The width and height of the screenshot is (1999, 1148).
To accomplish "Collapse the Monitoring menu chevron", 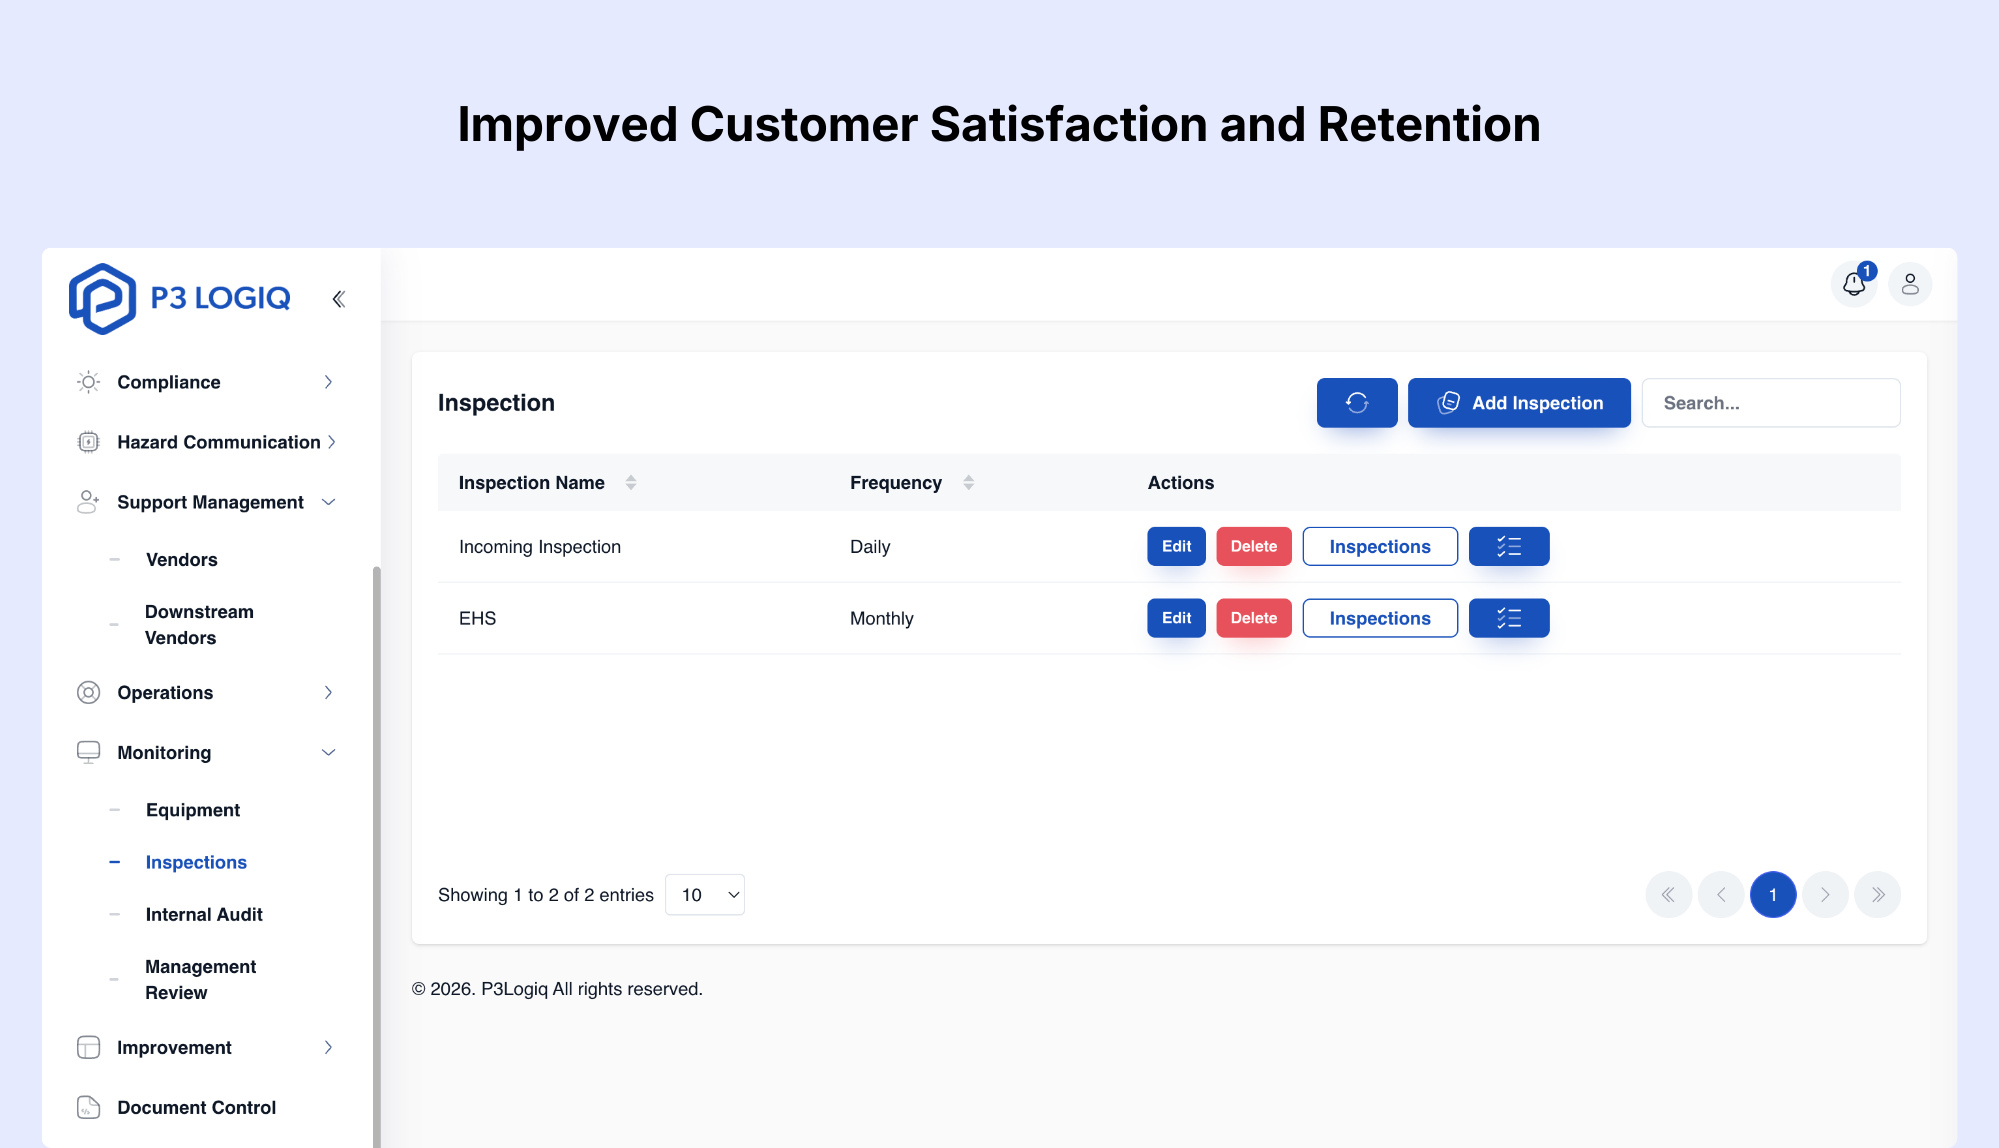I will pos(328,753).
